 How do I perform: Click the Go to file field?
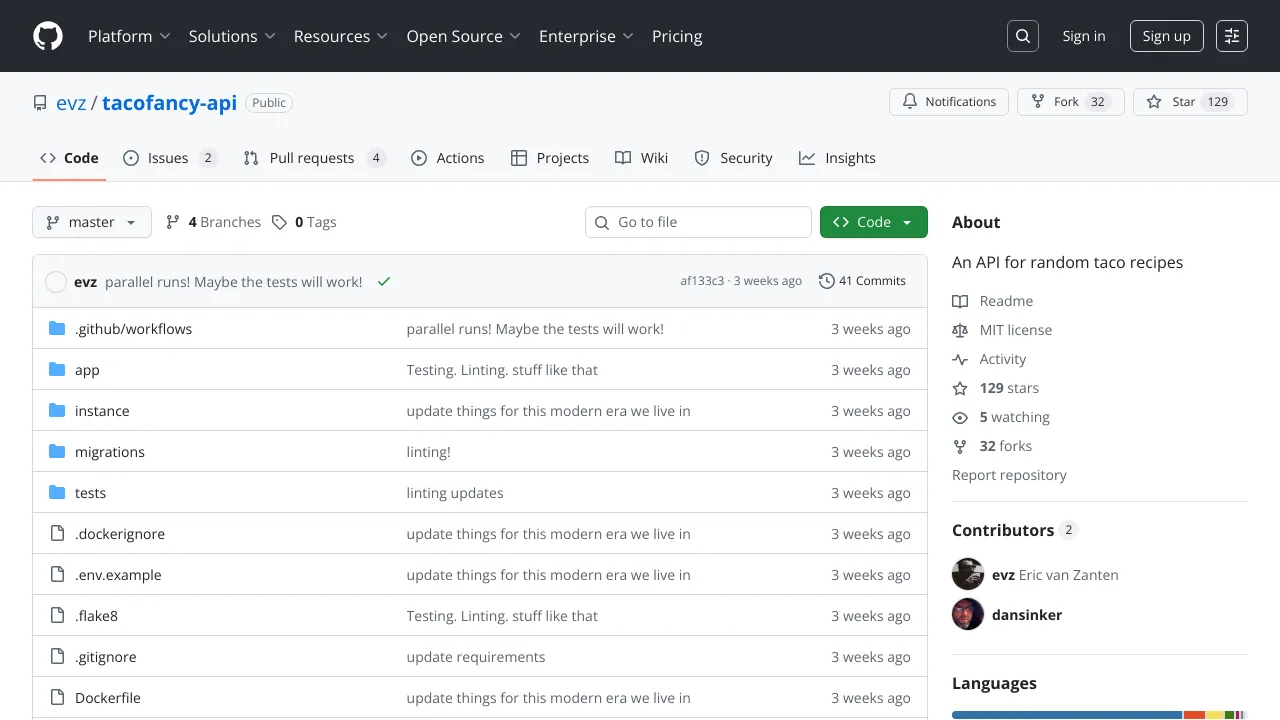pyautogui.click(x=698, y=222)
